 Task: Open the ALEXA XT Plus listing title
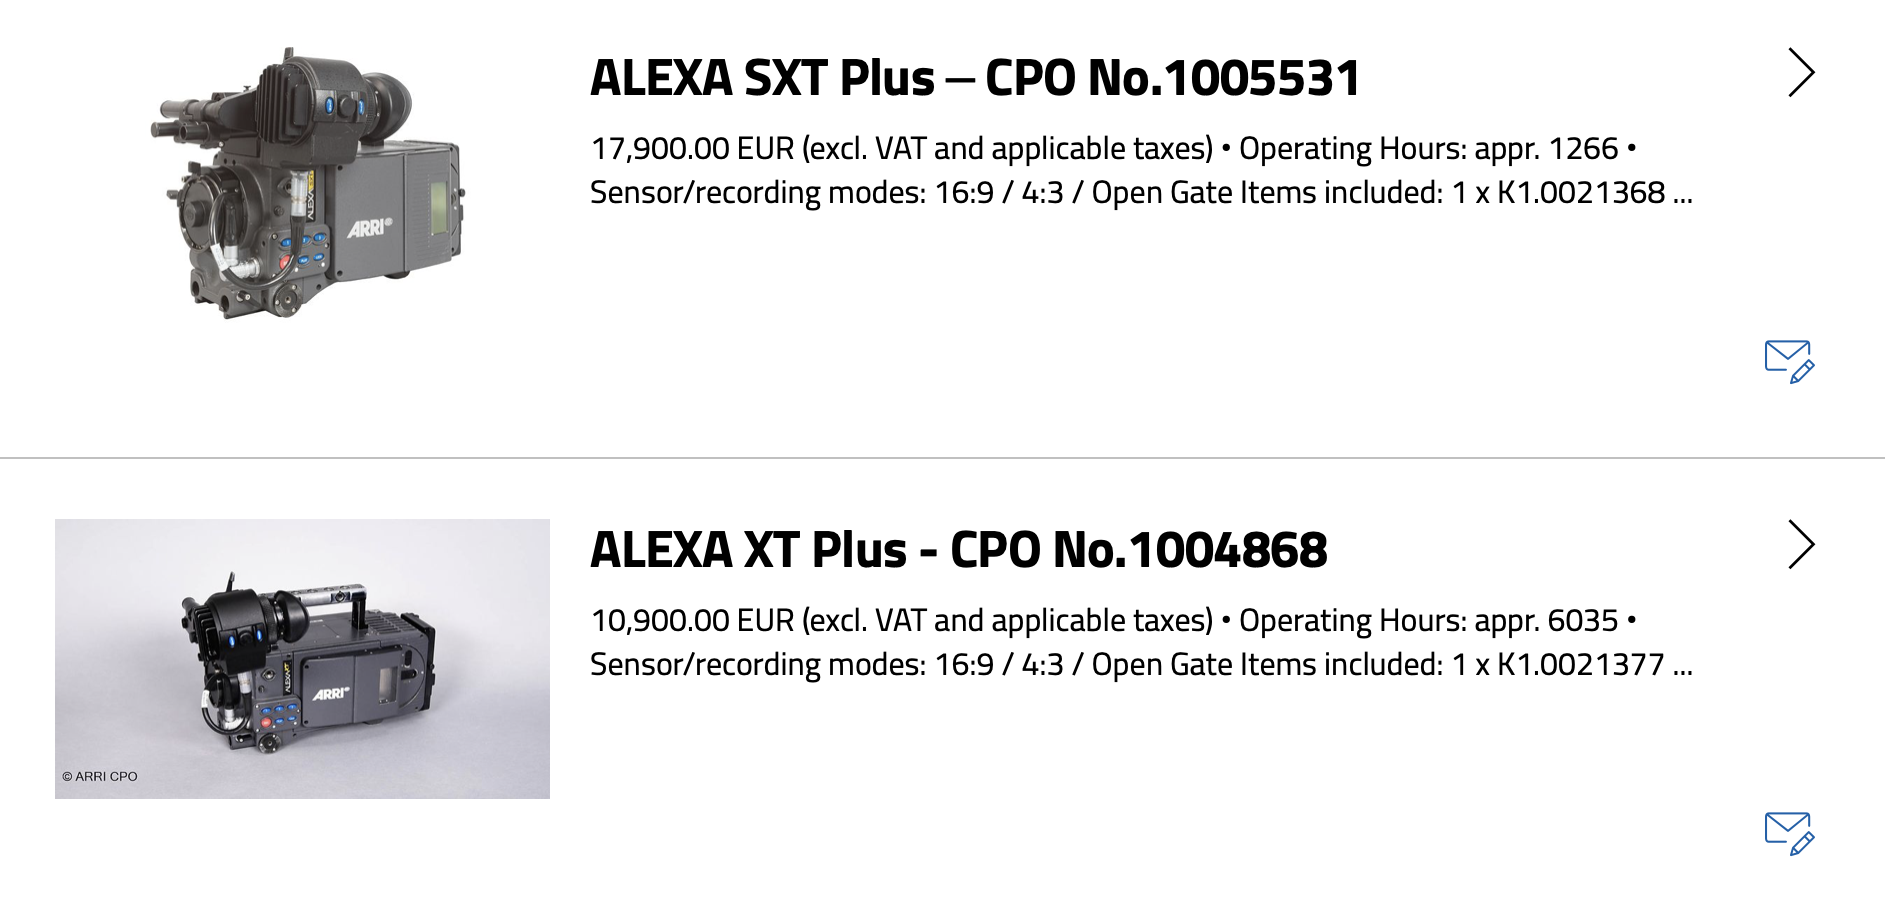(748, 551)
